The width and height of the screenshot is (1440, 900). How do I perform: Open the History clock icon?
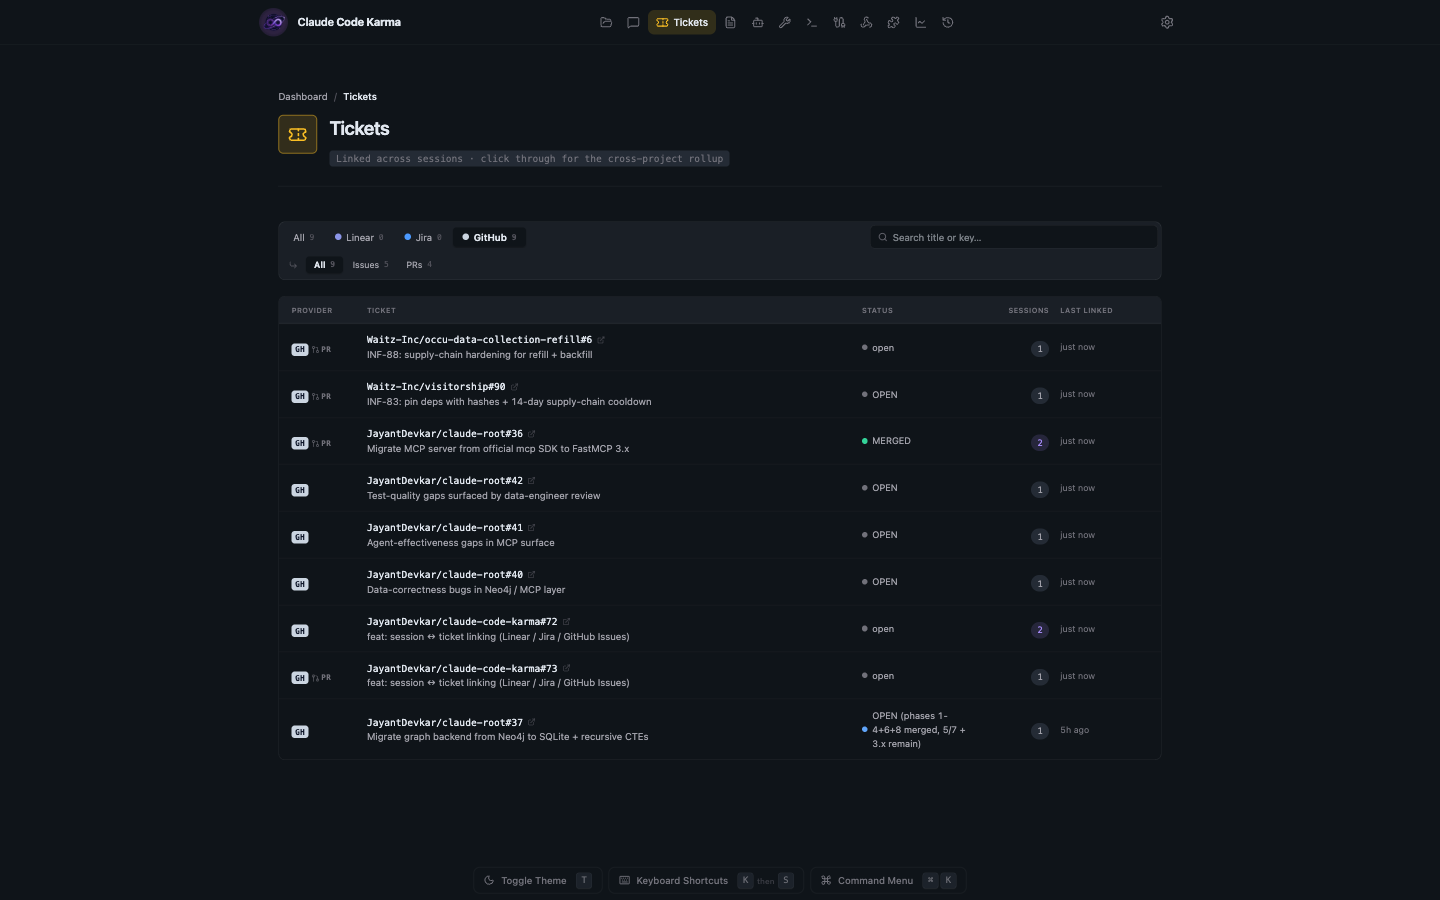pos(948,22)
